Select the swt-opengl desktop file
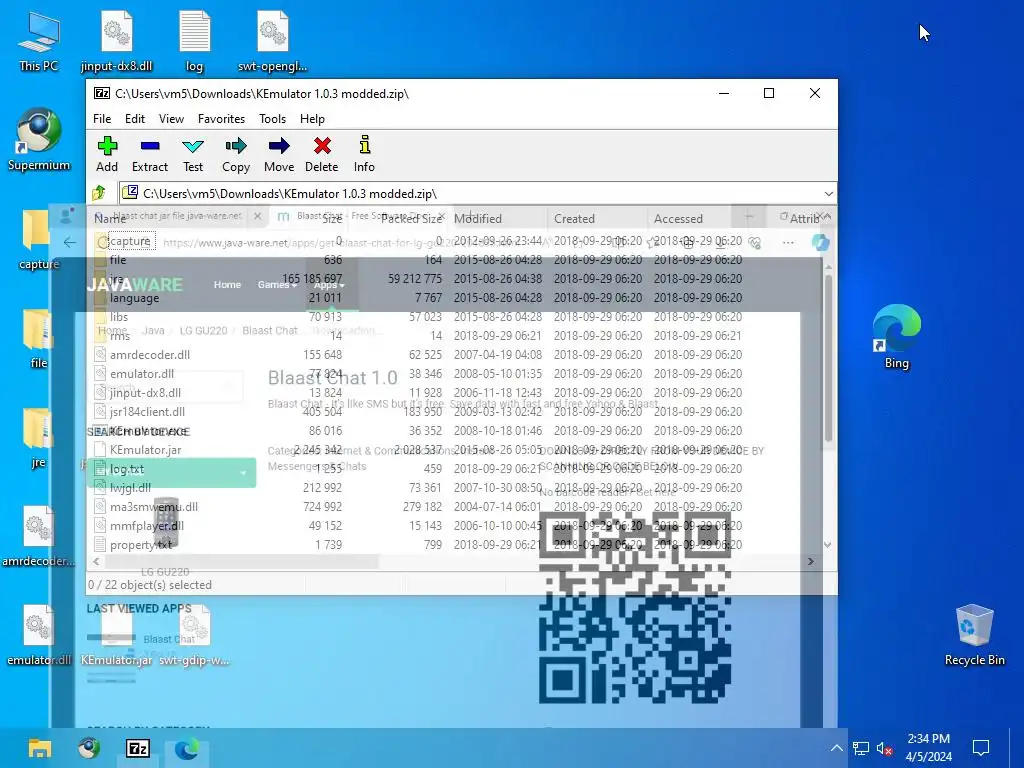This screenshot has height=768, width=1024. (x=272, y=41)
